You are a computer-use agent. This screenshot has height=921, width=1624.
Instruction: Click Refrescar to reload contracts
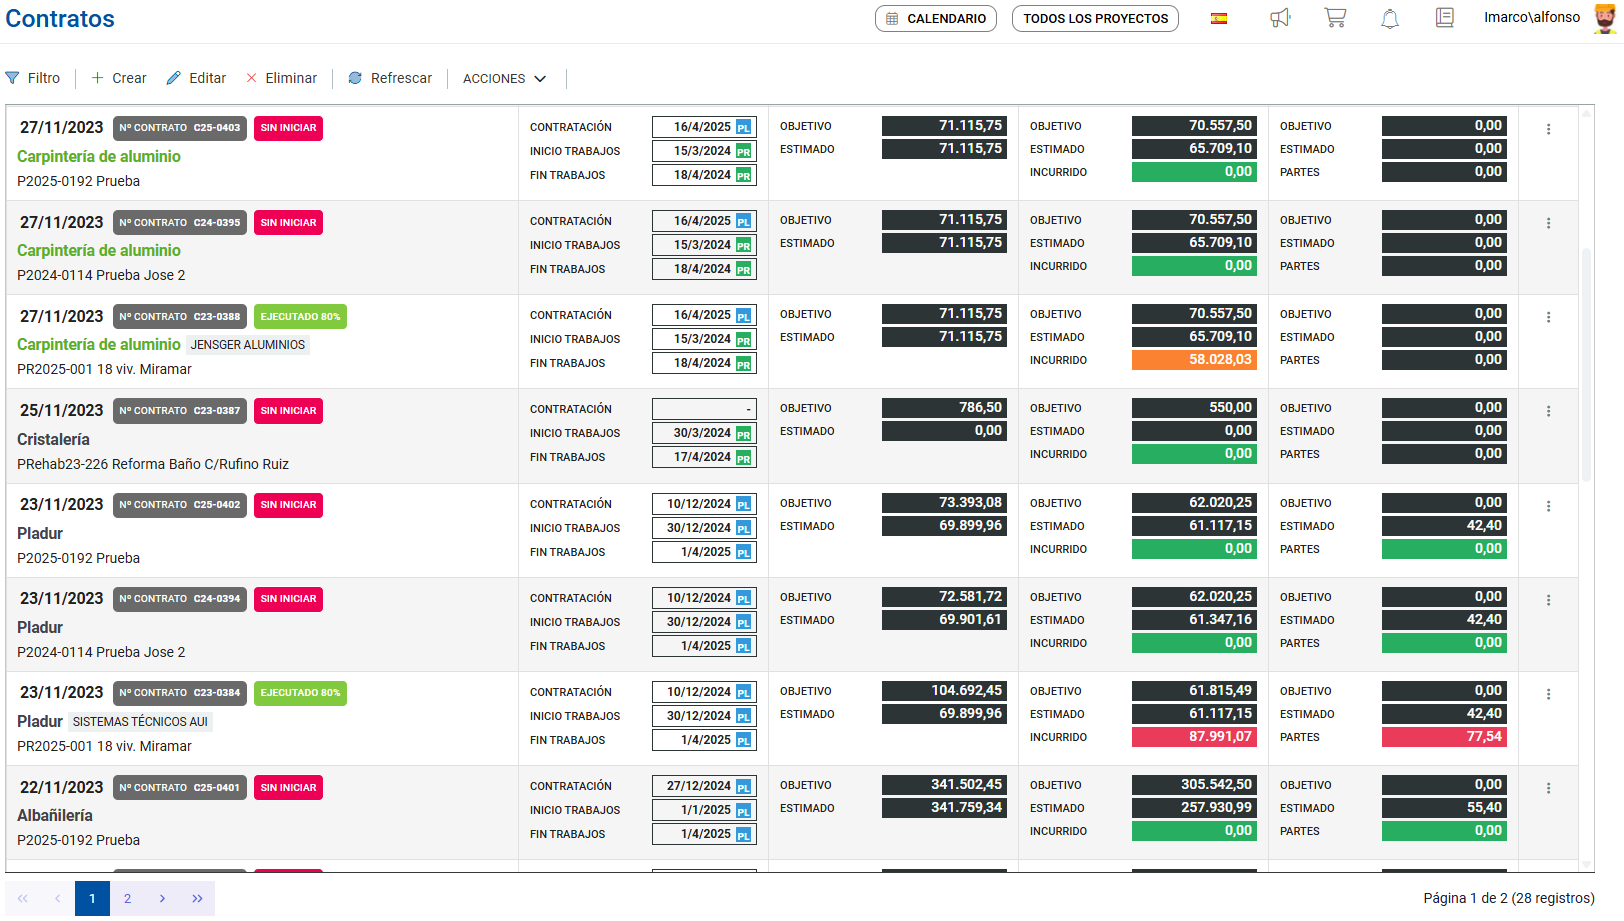tap(390, 78)
